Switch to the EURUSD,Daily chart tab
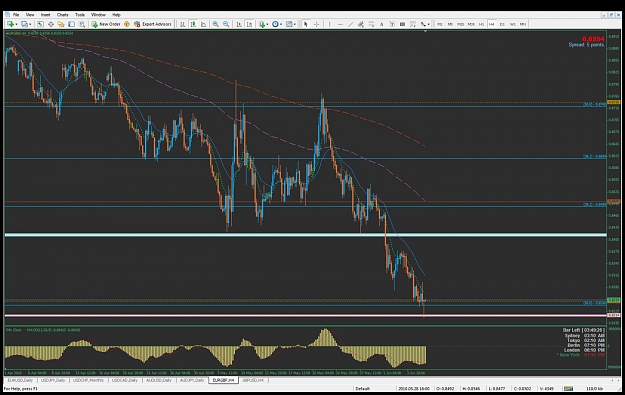This screenshot has width=625, height=395. tap(20, 380)
